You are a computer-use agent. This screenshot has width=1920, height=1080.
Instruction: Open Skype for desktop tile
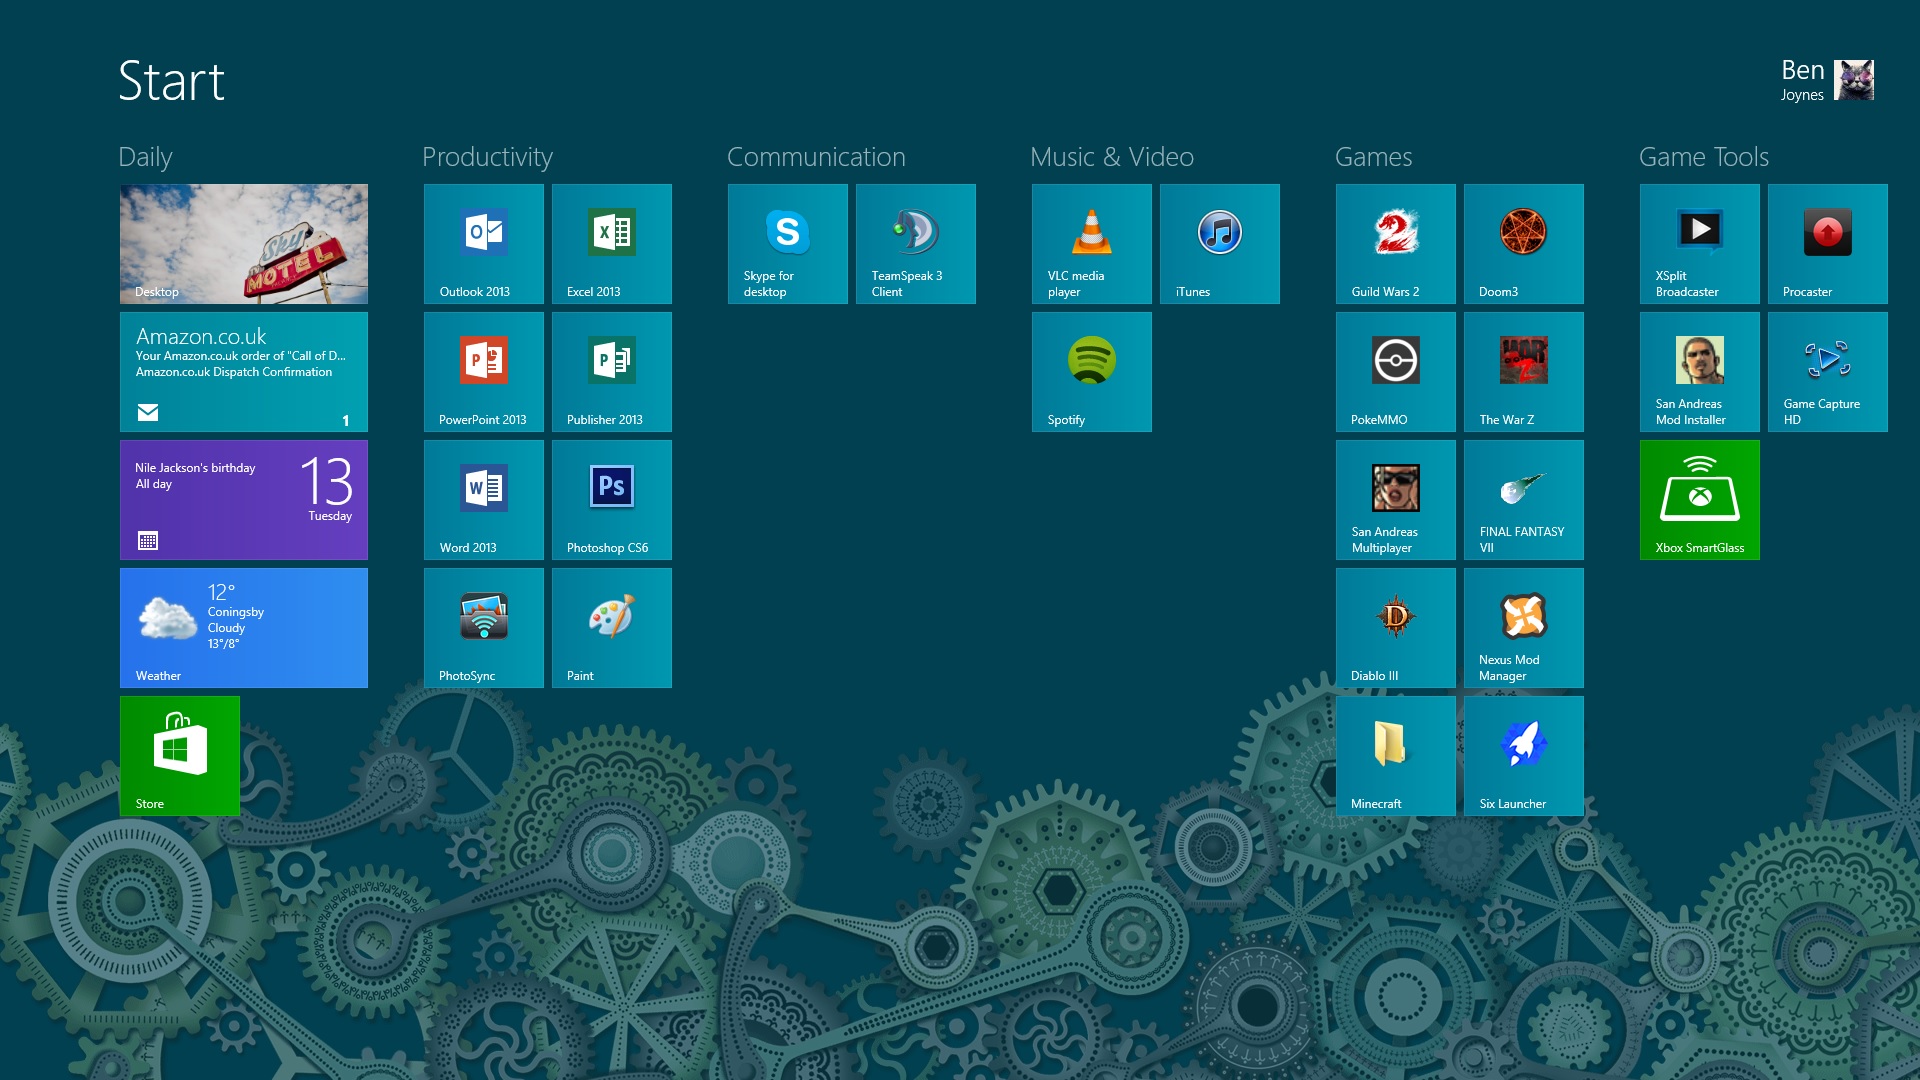point(787,243)
